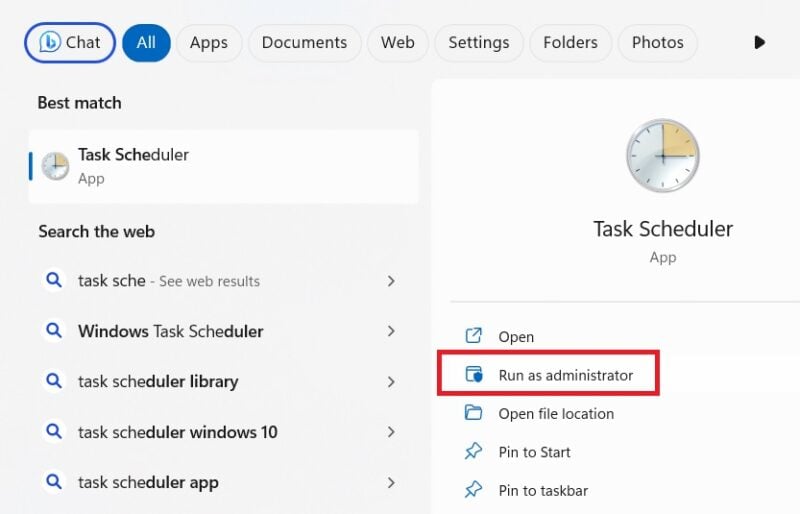
Task: Choose Pin to Start
Action: click(x=534, y=452)
